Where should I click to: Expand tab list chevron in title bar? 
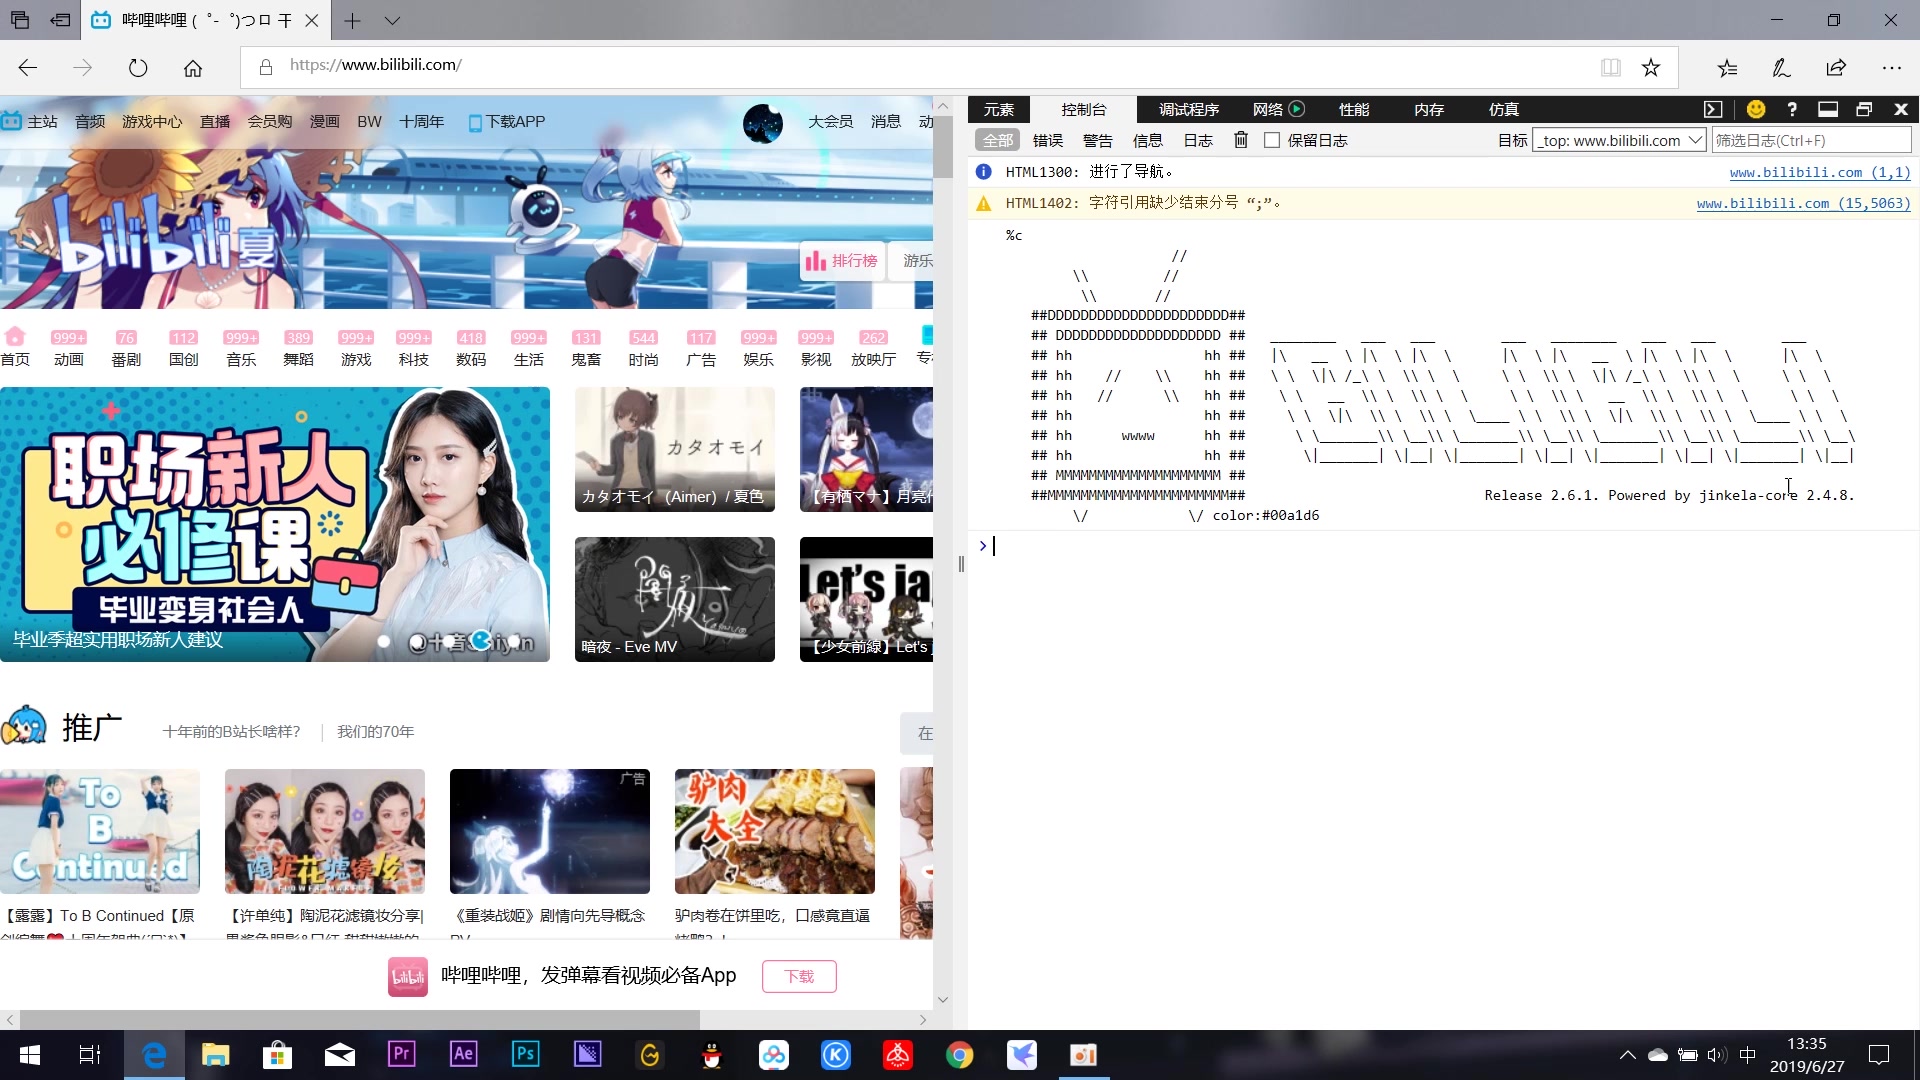392,20
